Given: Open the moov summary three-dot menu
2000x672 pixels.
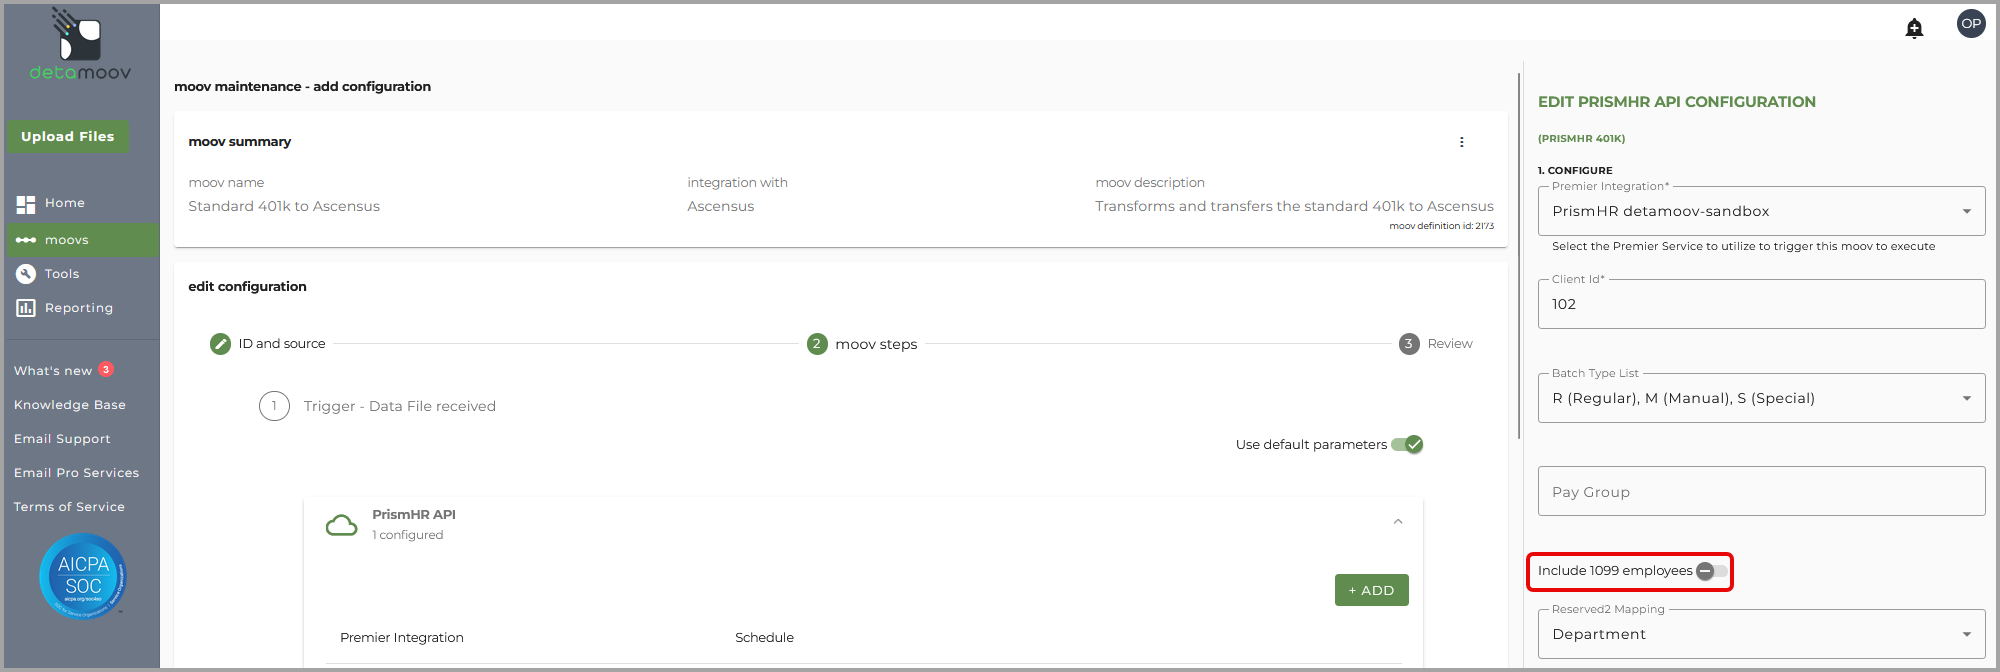Looking at the screenshot, I should 1461,142.
